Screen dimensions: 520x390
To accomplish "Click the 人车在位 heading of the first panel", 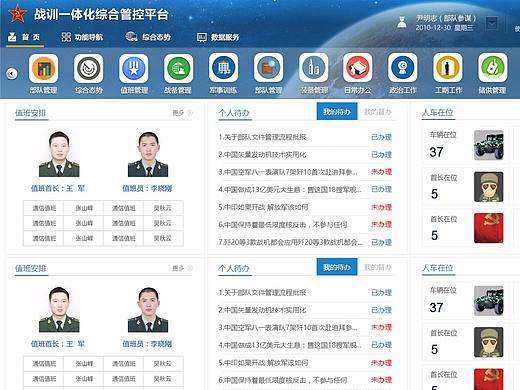I will click(438, 112).
